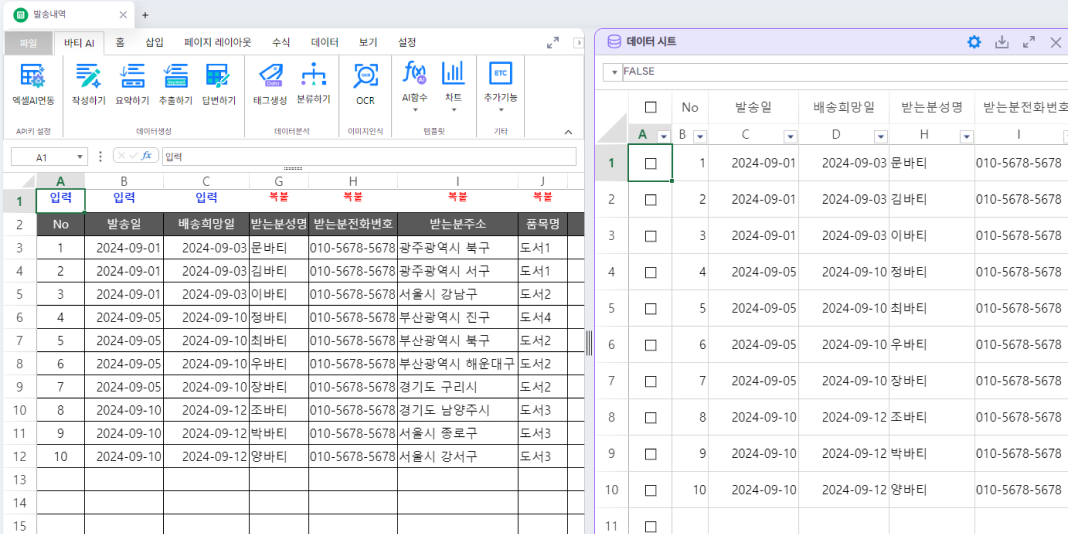Click the fx insert function button
The image size is (1068, 534).
(x=146, y=156)
